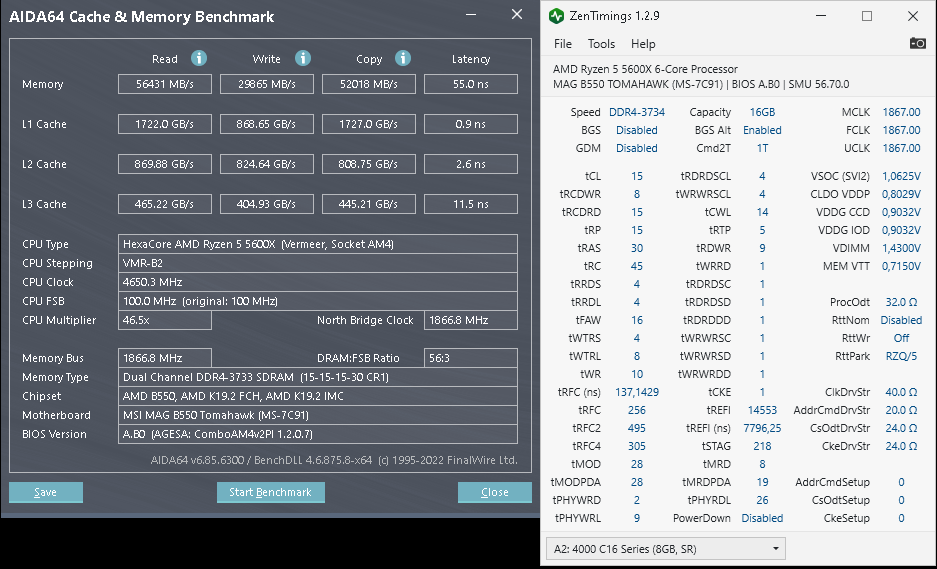The width and height of the screenshot is (937, 569).
Task: Click the CPU Clock value 4650.3 MHz
Action: pyautogui.click(x=318, y=282)
